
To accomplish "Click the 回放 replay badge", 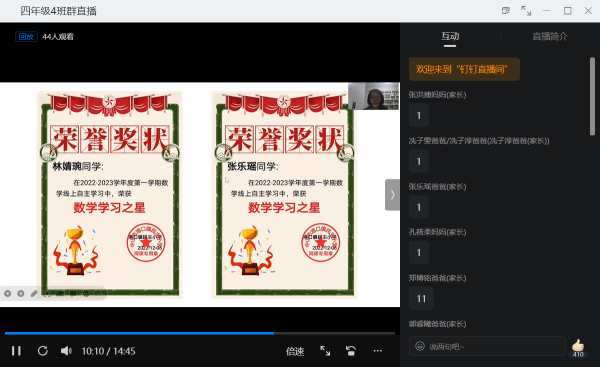I will point(26,37).
